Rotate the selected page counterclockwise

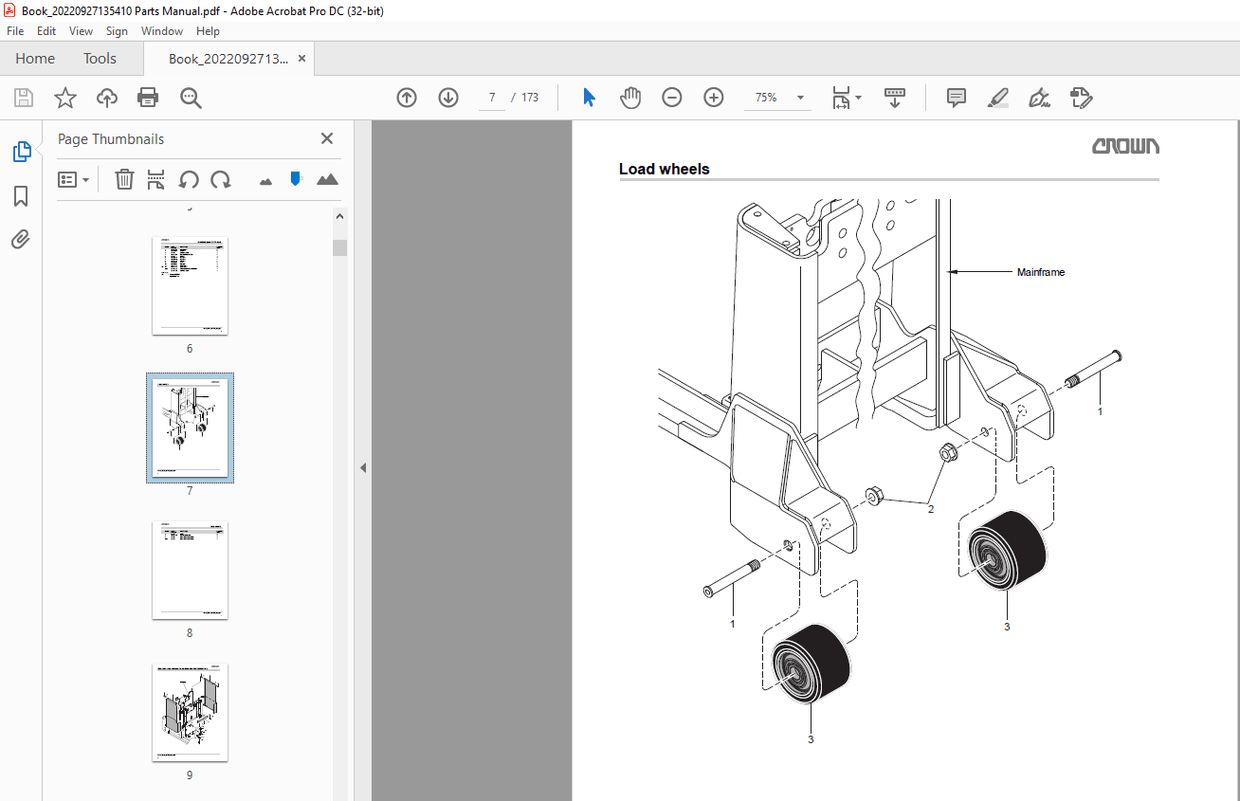(188, 179)
